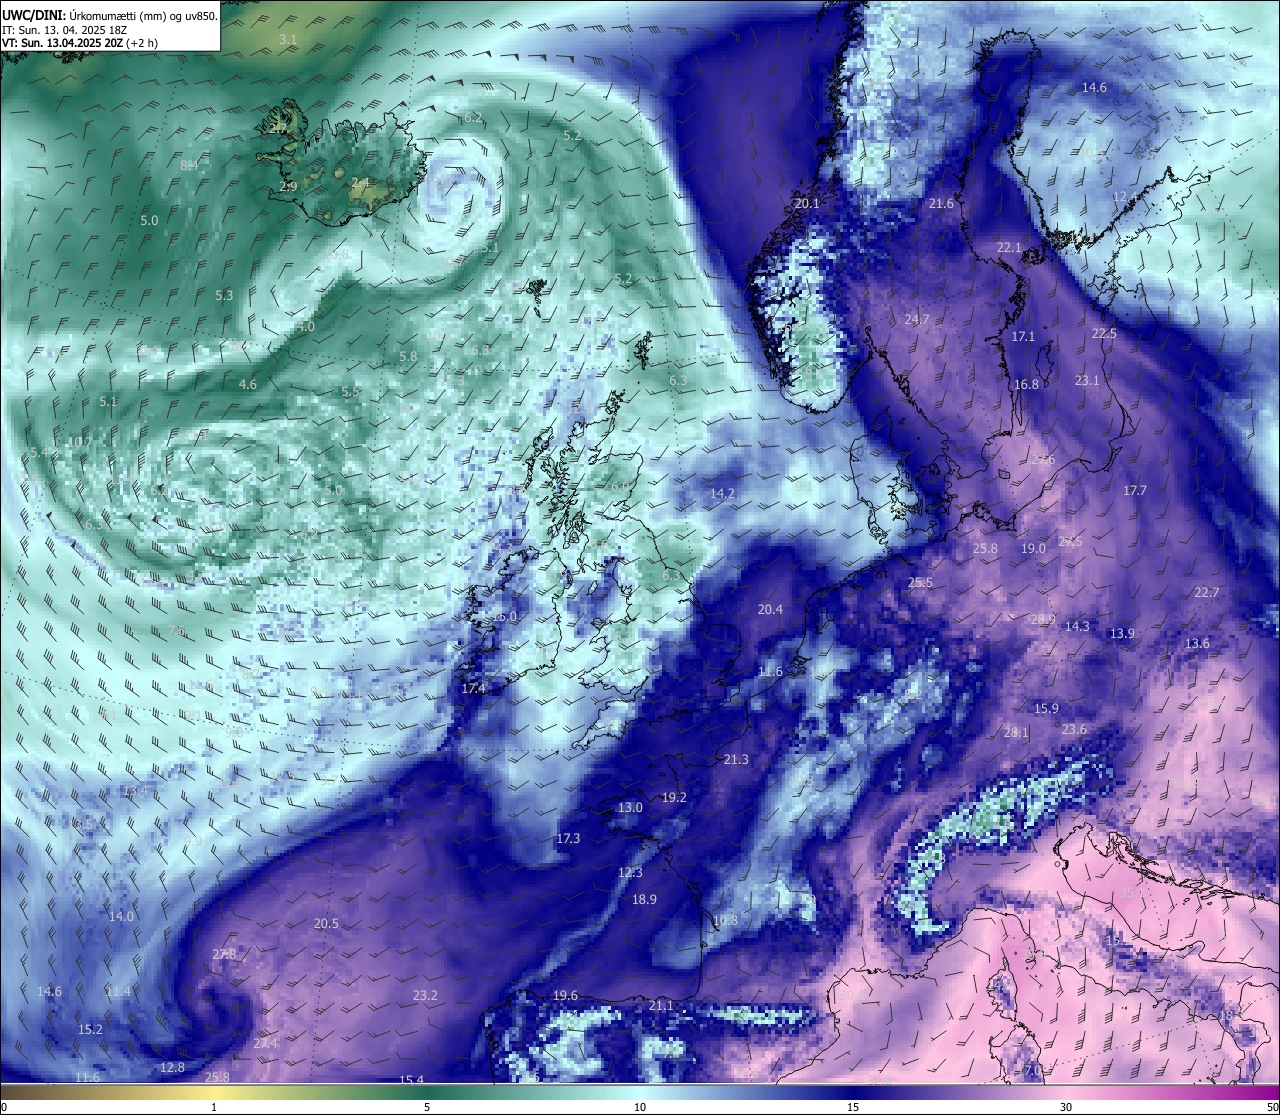The image size is (1280, 1115).
Task: Click the 5.0 value west of Iceland
Action: [x=149, y=220]
